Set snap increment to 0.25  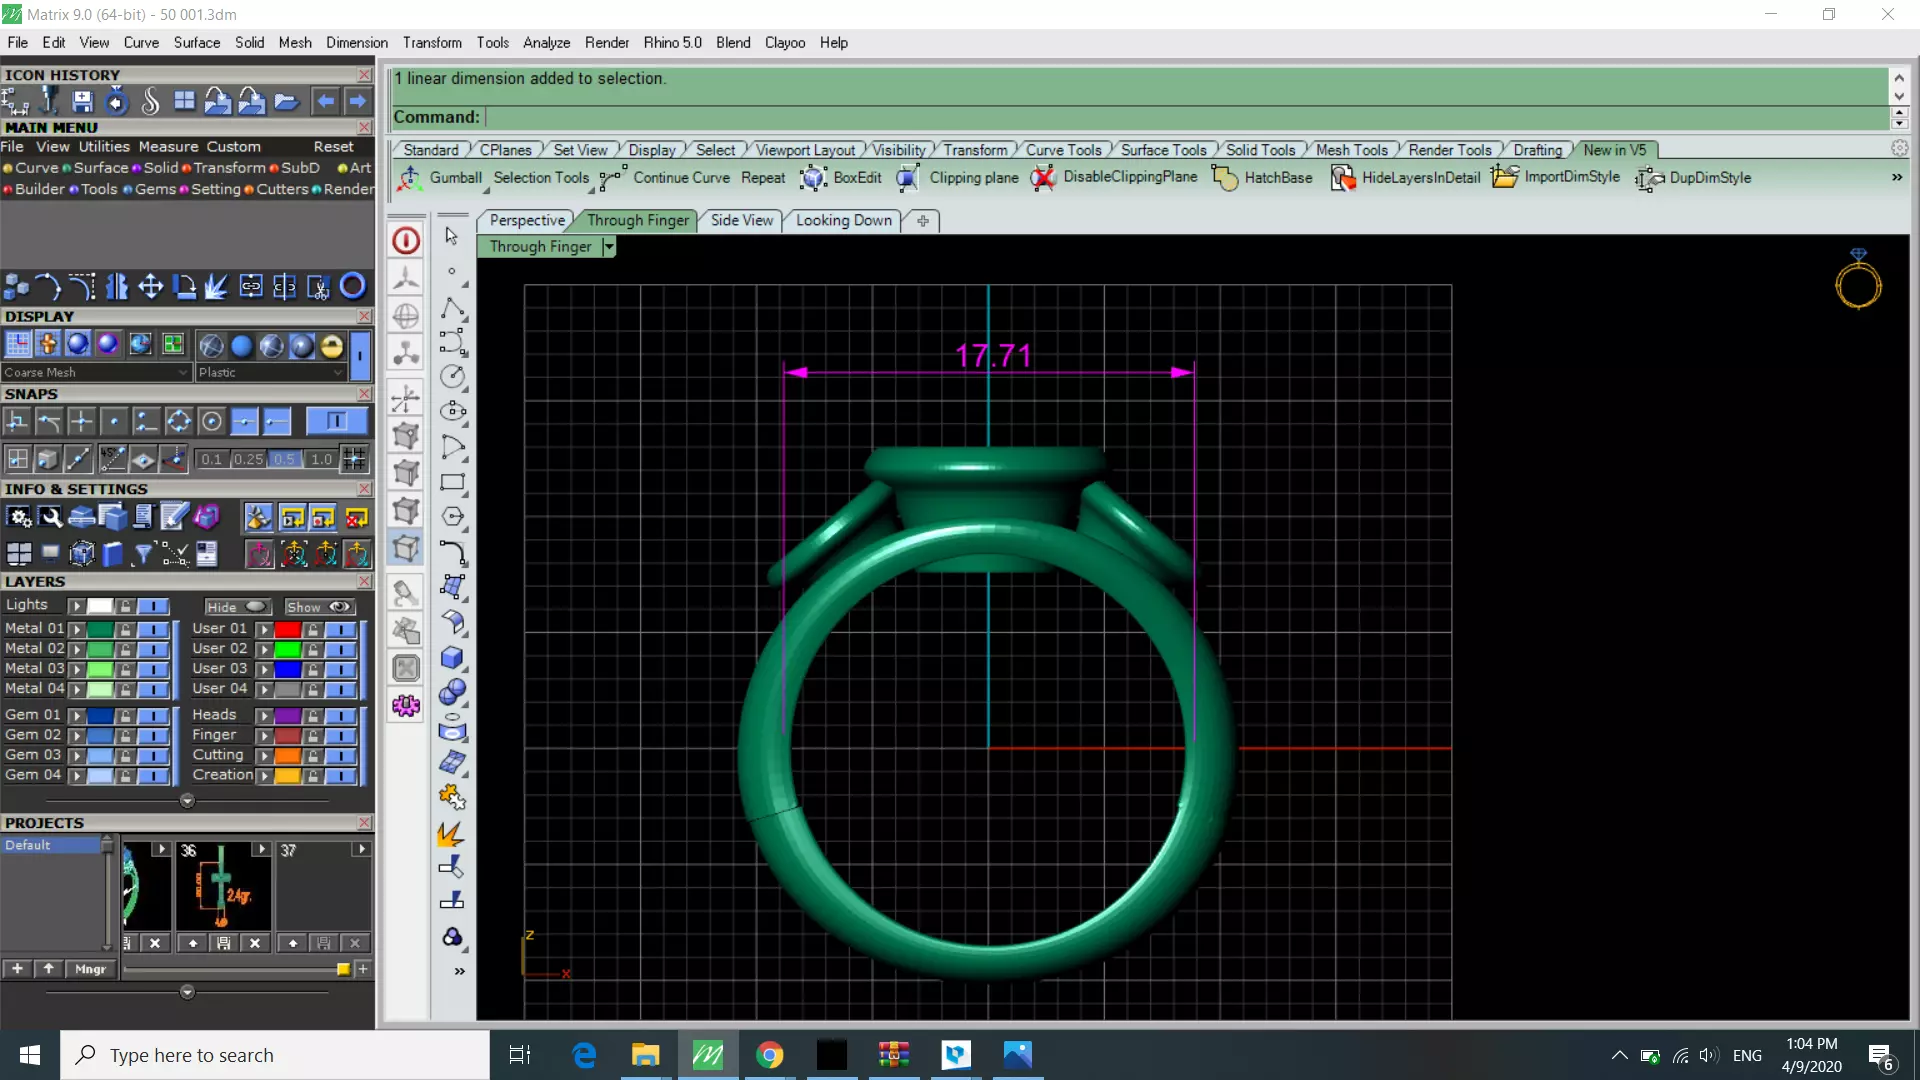click(x=248, y=460)
